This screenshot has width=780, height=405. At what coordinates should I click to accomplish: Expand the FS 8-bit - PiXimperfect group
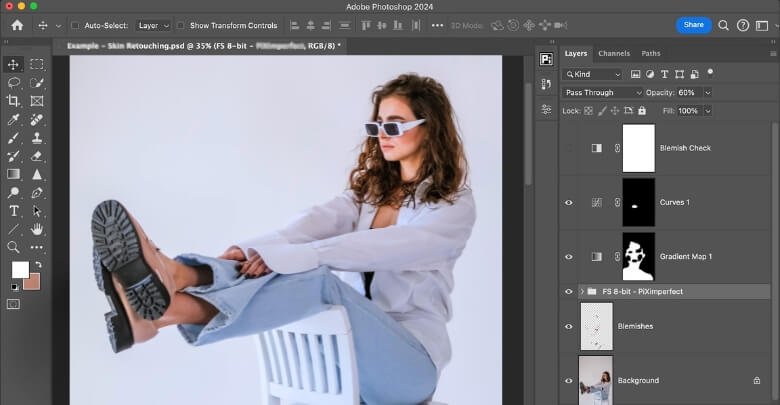582,292
